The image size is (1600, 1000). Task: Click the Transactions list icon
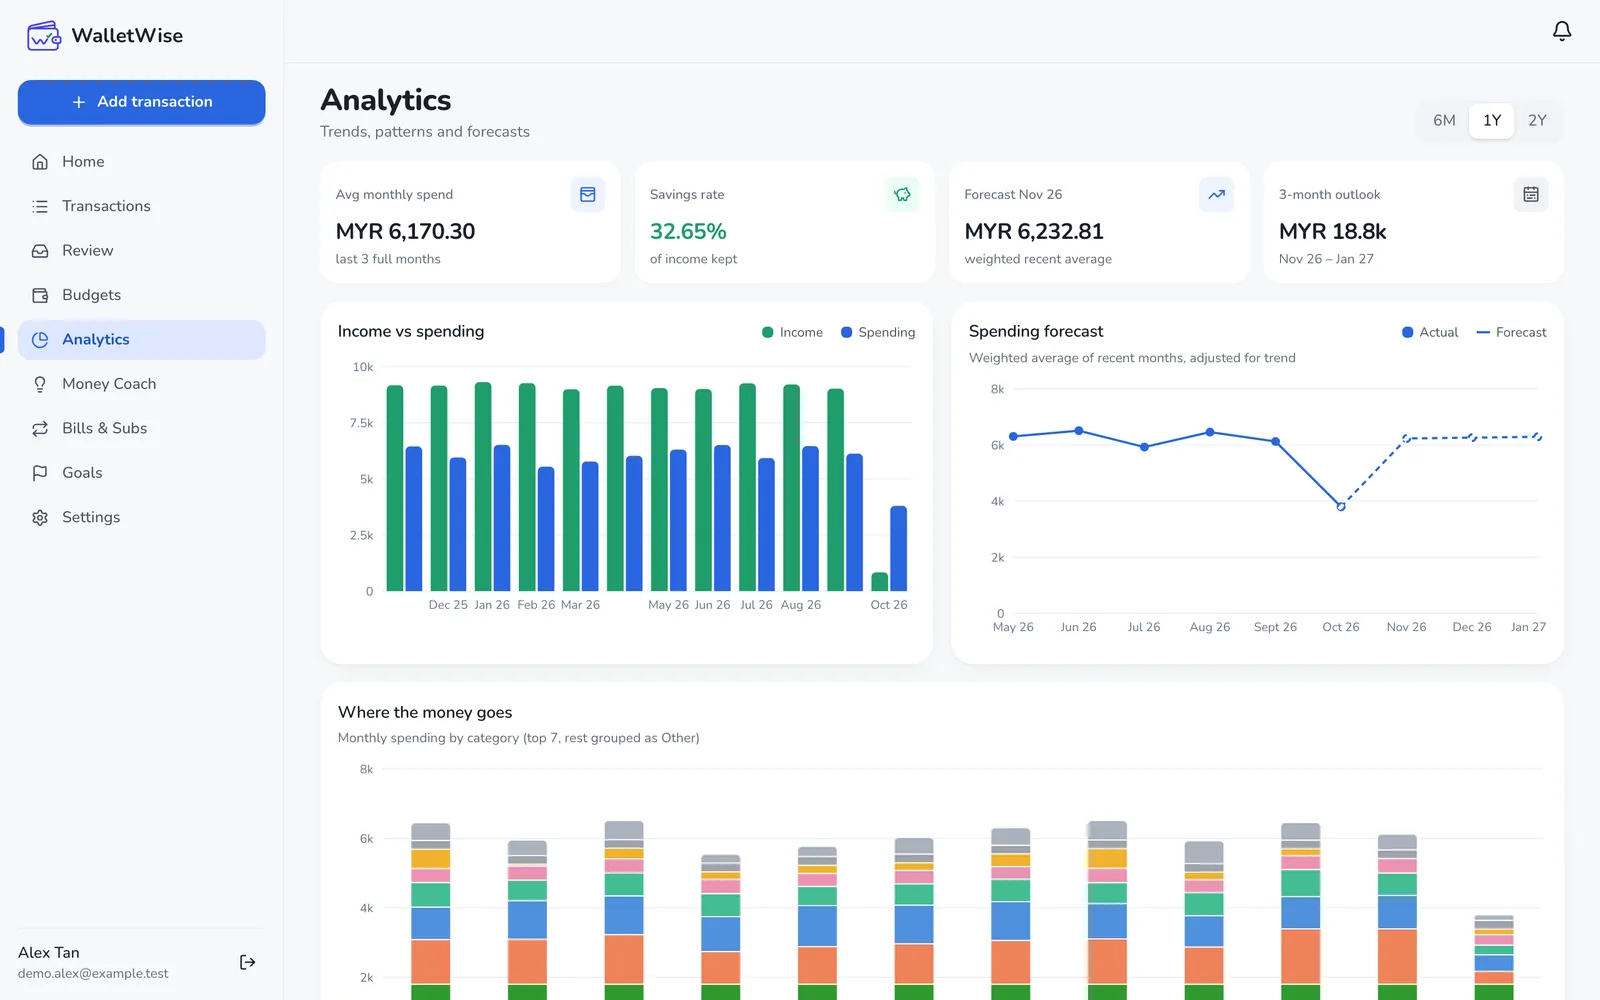click(40, 206)
